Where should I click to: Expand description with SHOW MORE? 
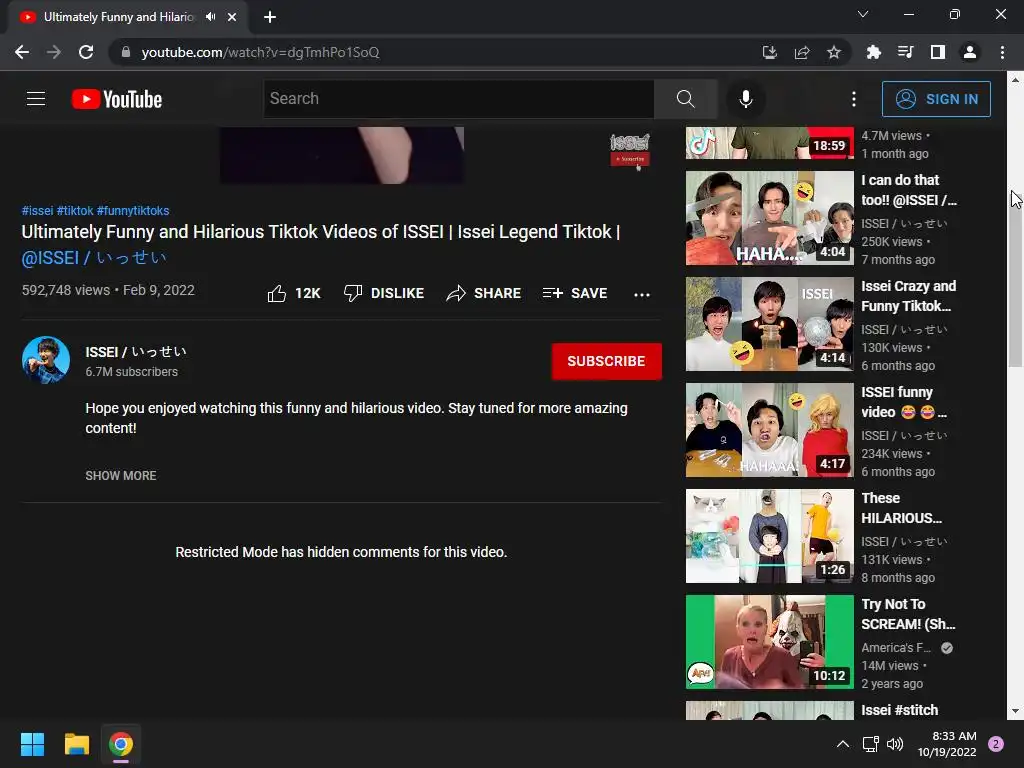coord(121,475)
